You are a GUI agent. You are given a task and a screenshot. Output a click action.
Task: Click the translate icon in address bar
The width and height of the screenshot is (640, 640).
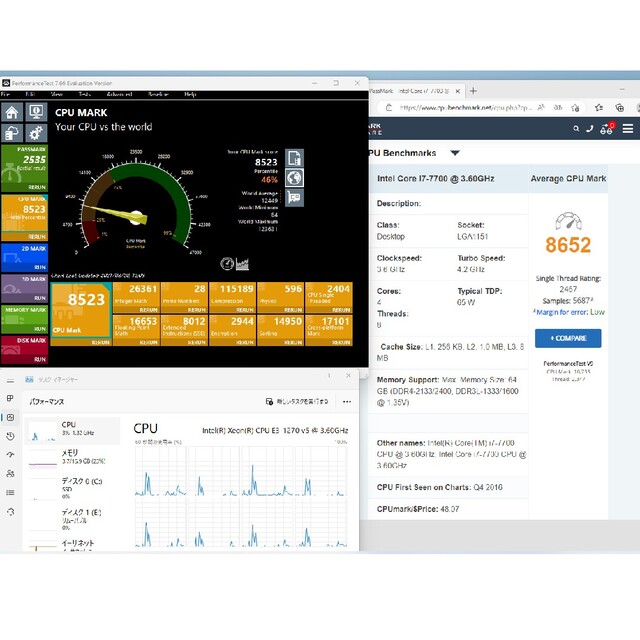coord(558,107)
